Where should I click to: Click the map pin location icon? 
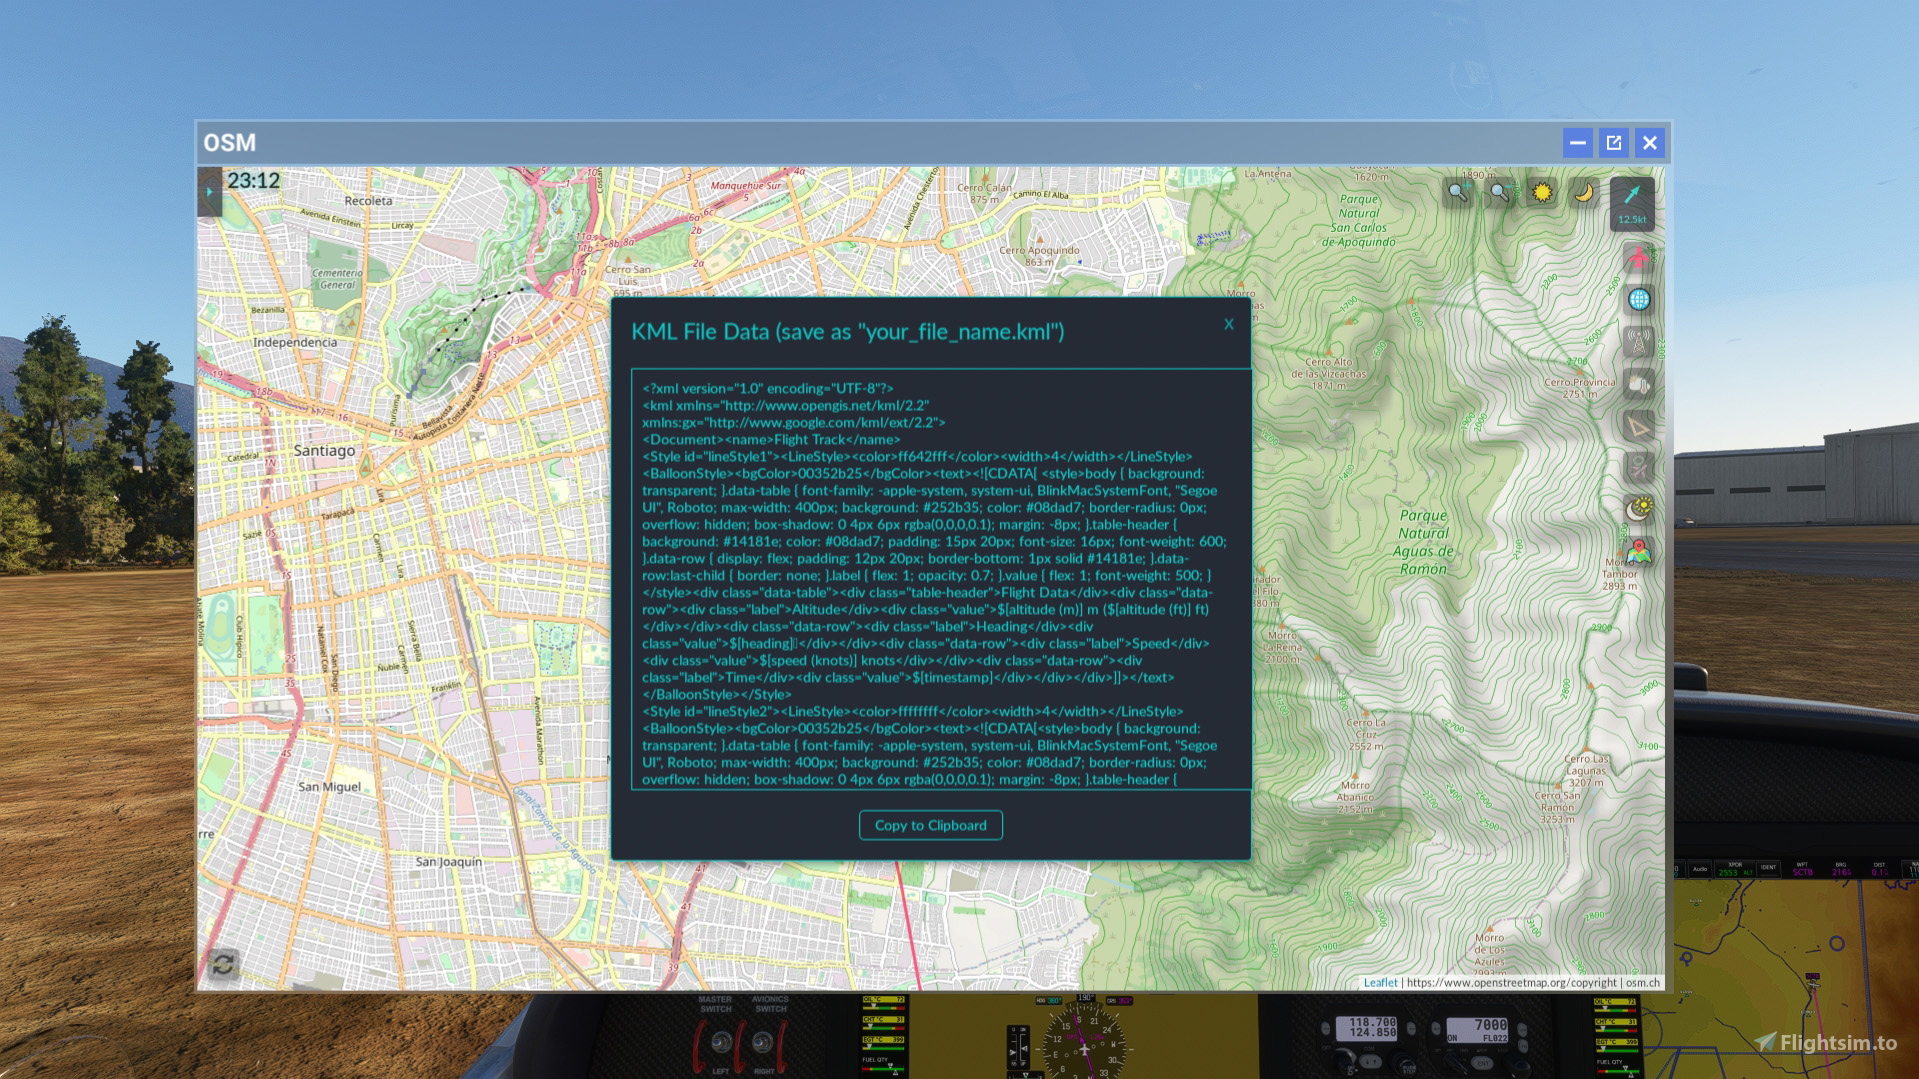[x=1637, y=550]
